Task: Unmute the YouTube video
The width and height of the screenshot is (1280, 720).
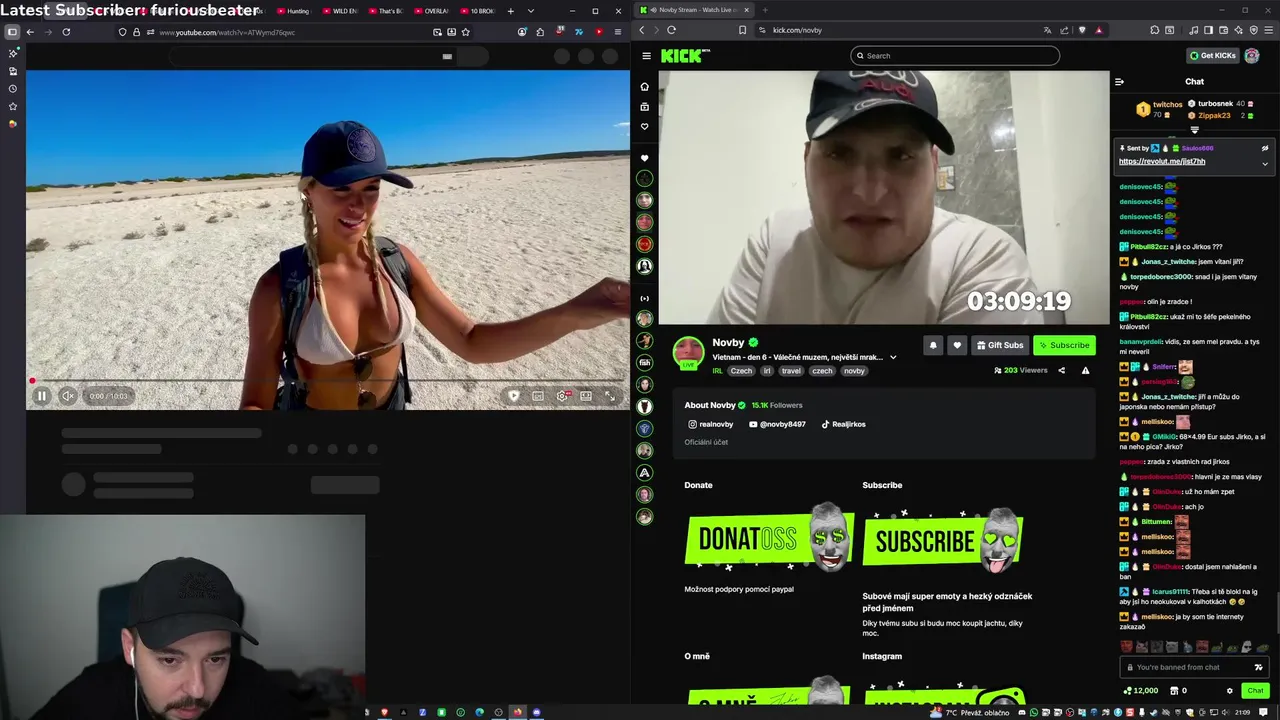Action: (x=67, y=396)
